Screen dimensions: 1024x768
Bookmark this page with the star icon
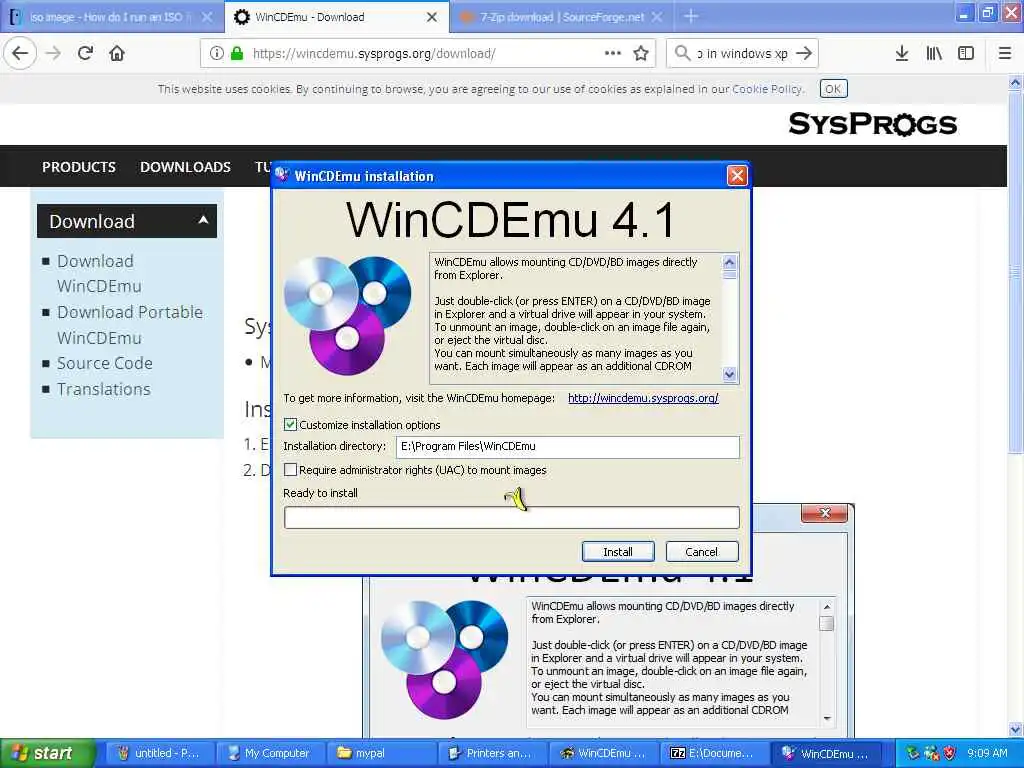click(641, 53)
